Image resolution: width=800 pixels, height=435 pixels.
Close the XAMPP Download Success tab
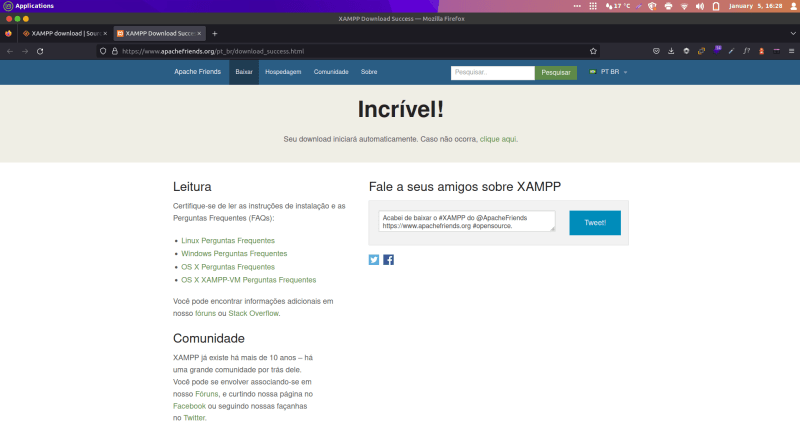pyautogui.click(x=199, y=34)
